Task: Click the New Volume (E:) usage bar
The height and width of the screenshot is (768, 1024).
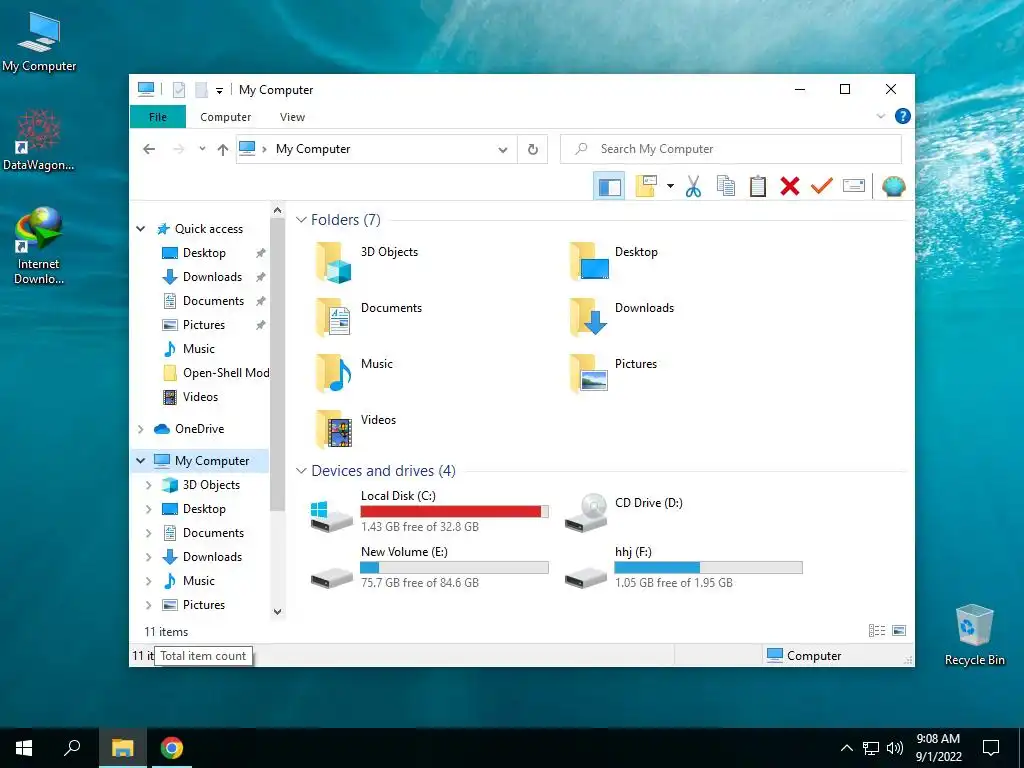Action: [455, 568]
